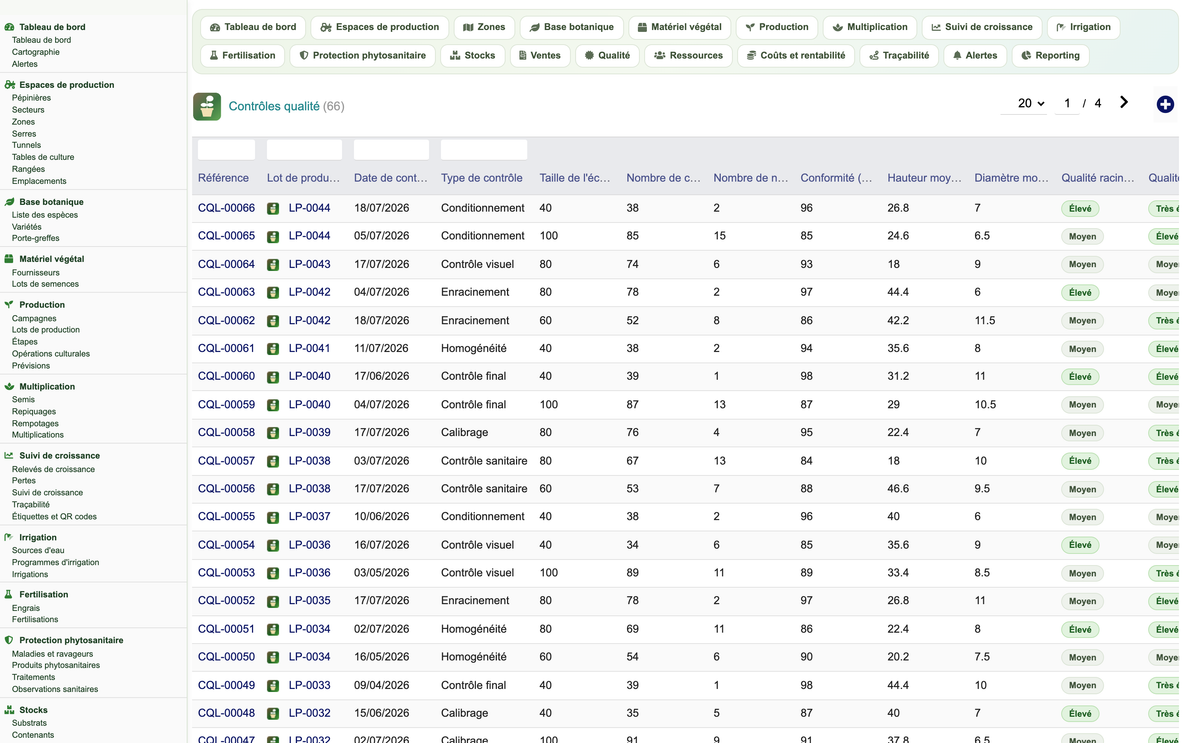
Task: Click the sidebar Tableau de bord gauge icon
Action: click(9, 27)
